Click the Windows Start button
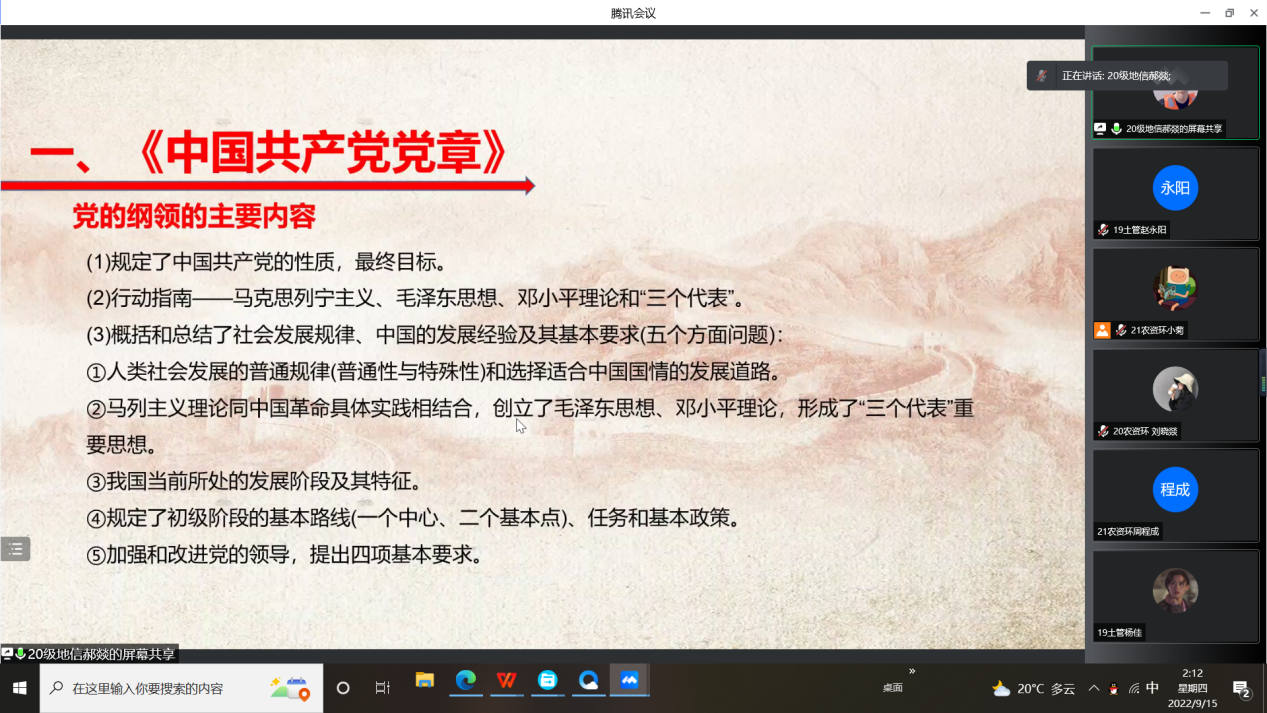1267x713 pixels. [19, 688]
